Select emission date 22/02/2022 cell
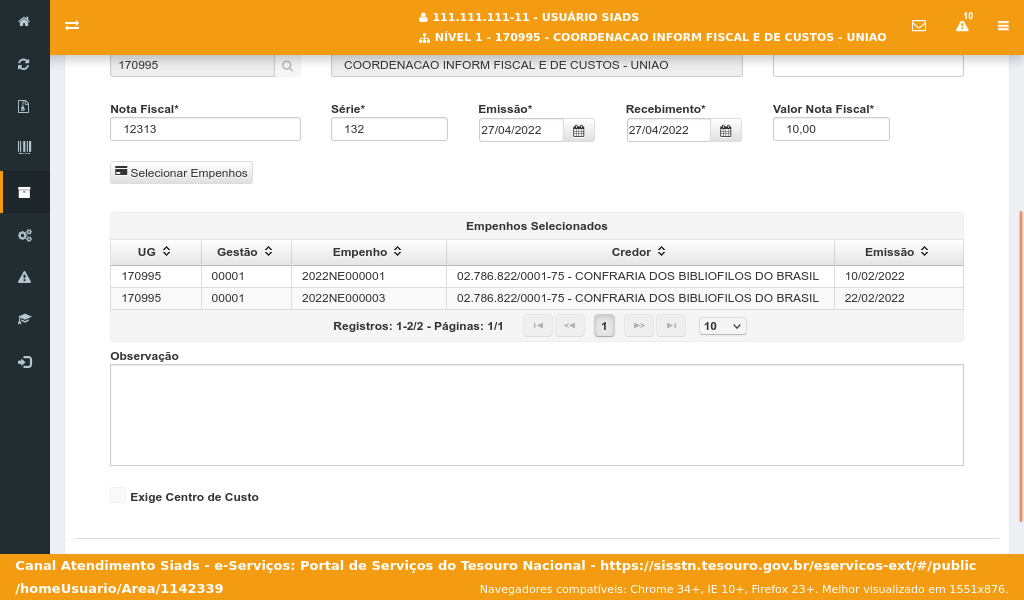This screenshot has height=600, width=1024. (x=899, y=298)
